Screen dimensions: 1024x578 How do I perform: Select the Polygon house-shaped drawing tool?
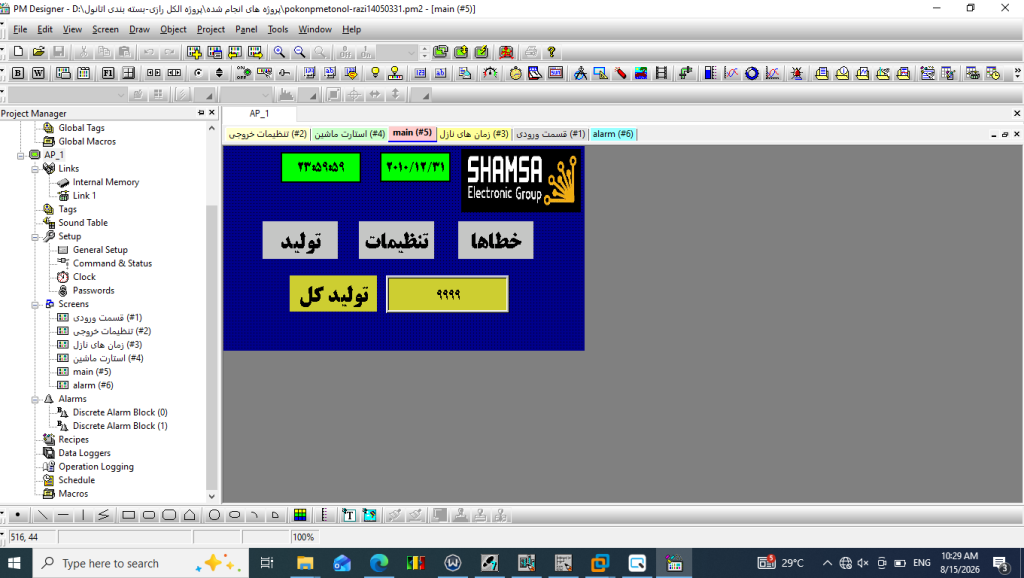(x=189, y=515)
